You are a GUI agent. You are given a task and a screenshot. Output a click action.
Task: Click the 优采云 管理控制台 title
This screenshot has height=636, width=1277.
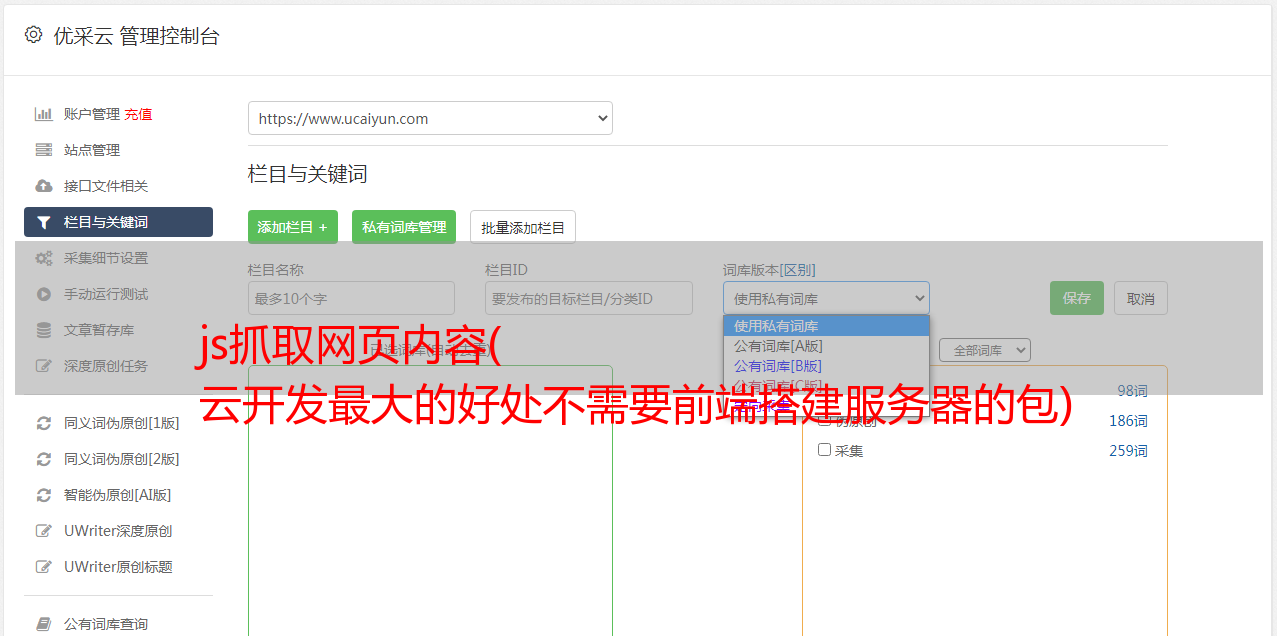136,36
